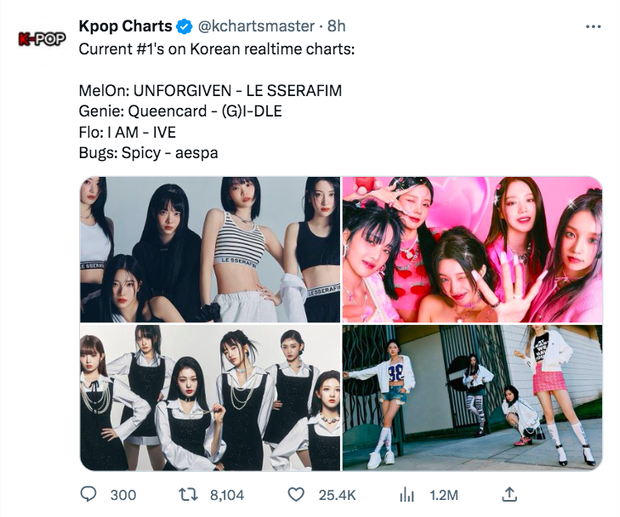Click the retweet arrows icon
The width and height of the screenshot is (620, 517).
(x=188, y=494)
